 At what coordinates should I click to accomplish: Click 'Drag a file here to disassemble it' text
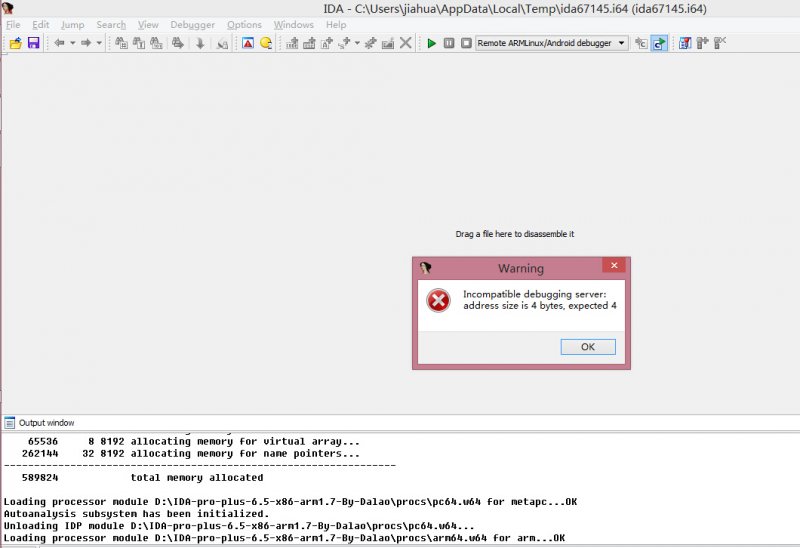click(515, 234)
